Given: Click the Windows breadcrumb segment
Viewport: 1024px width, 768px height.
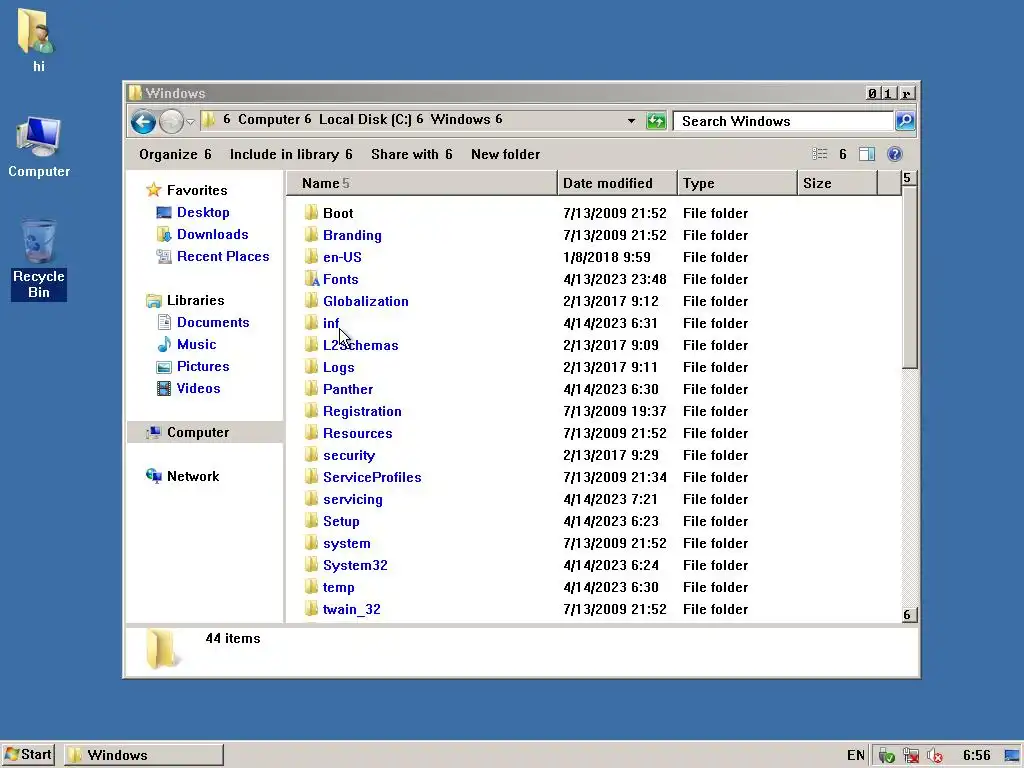Looking at the screenshot, I should (460, 120).
